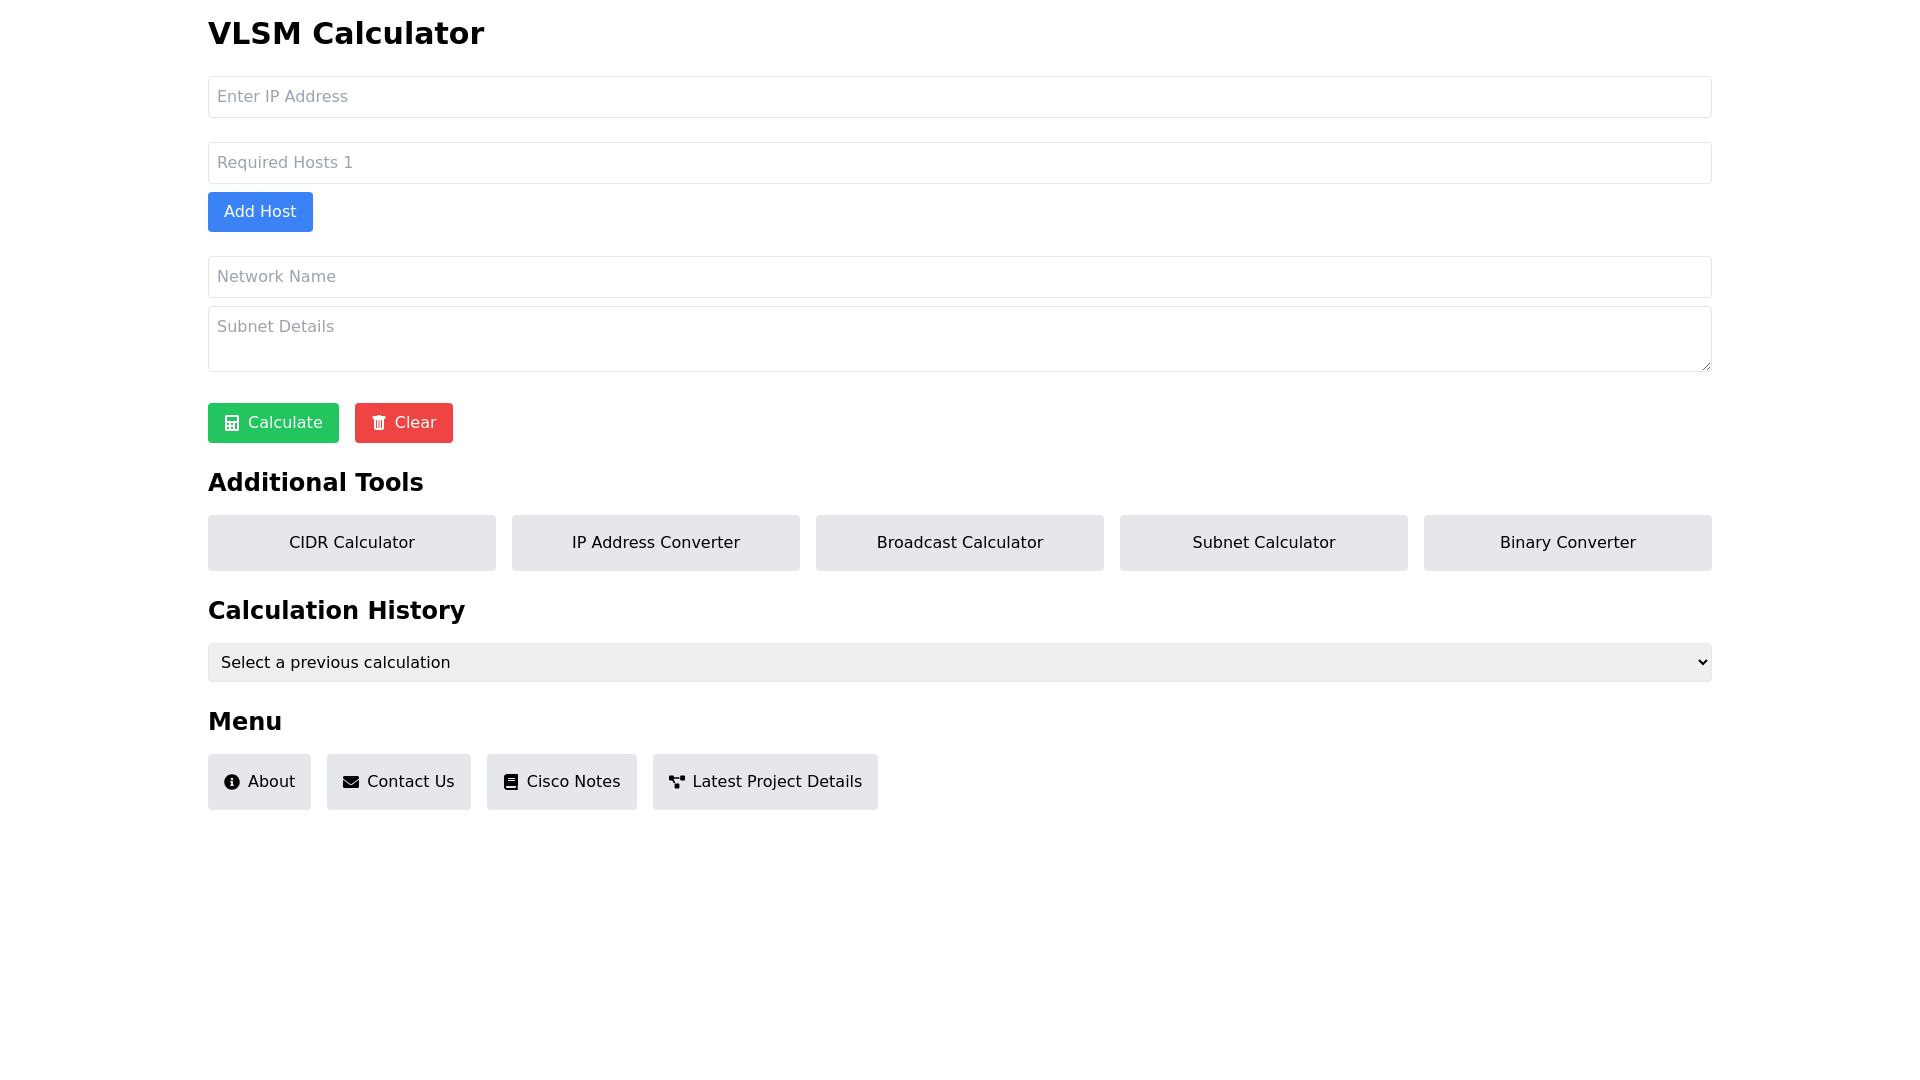The width and height of the screenshot is (1920, 1080).
Task: Open Cisco Notes
Action: click(x=561, y=781)
